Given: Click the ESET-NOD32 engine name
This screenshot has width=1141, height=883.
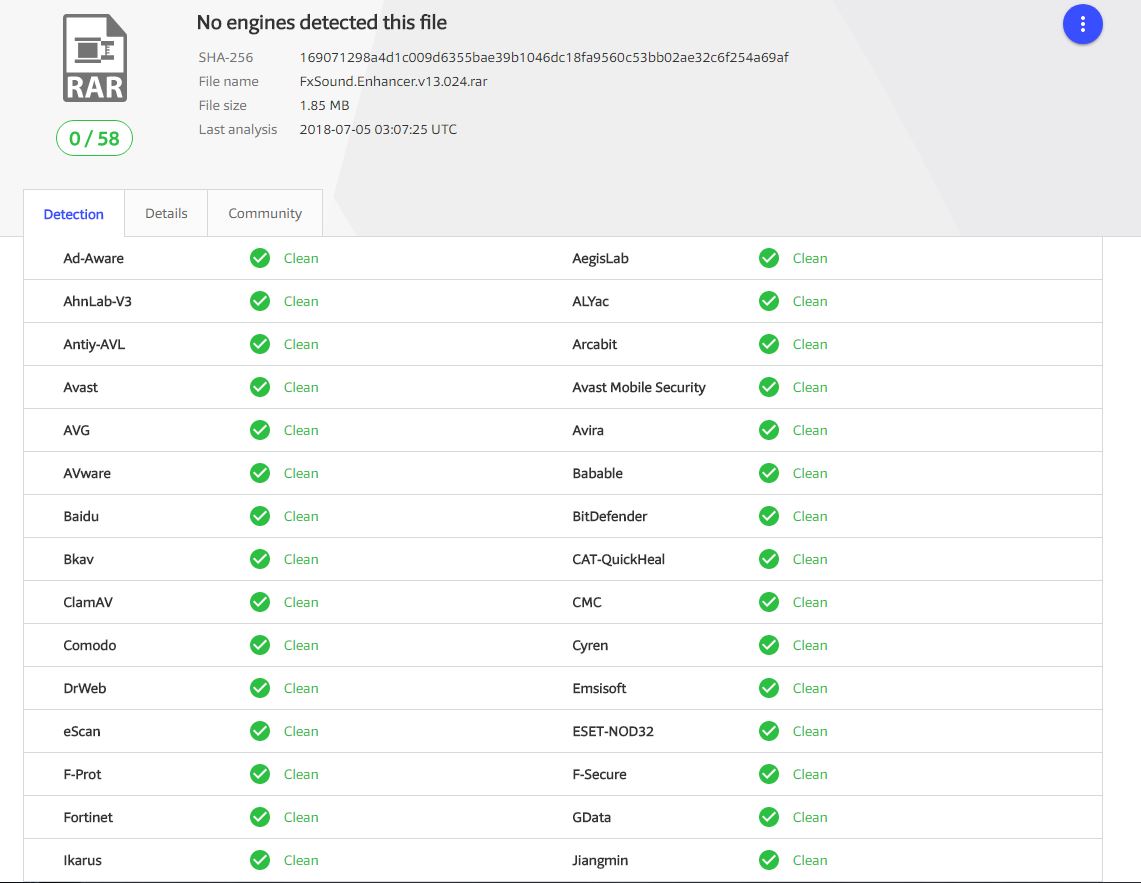Looking at the screenshot, I should pos(613,731).
